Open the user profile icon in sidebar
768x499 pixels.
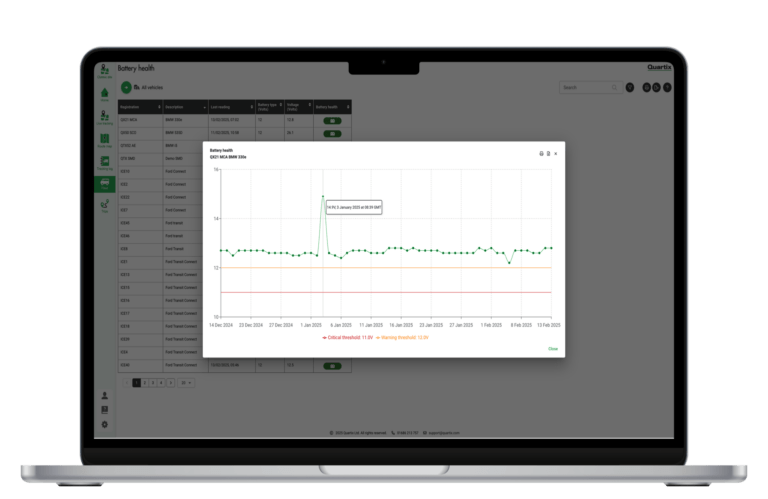point(104,395)
